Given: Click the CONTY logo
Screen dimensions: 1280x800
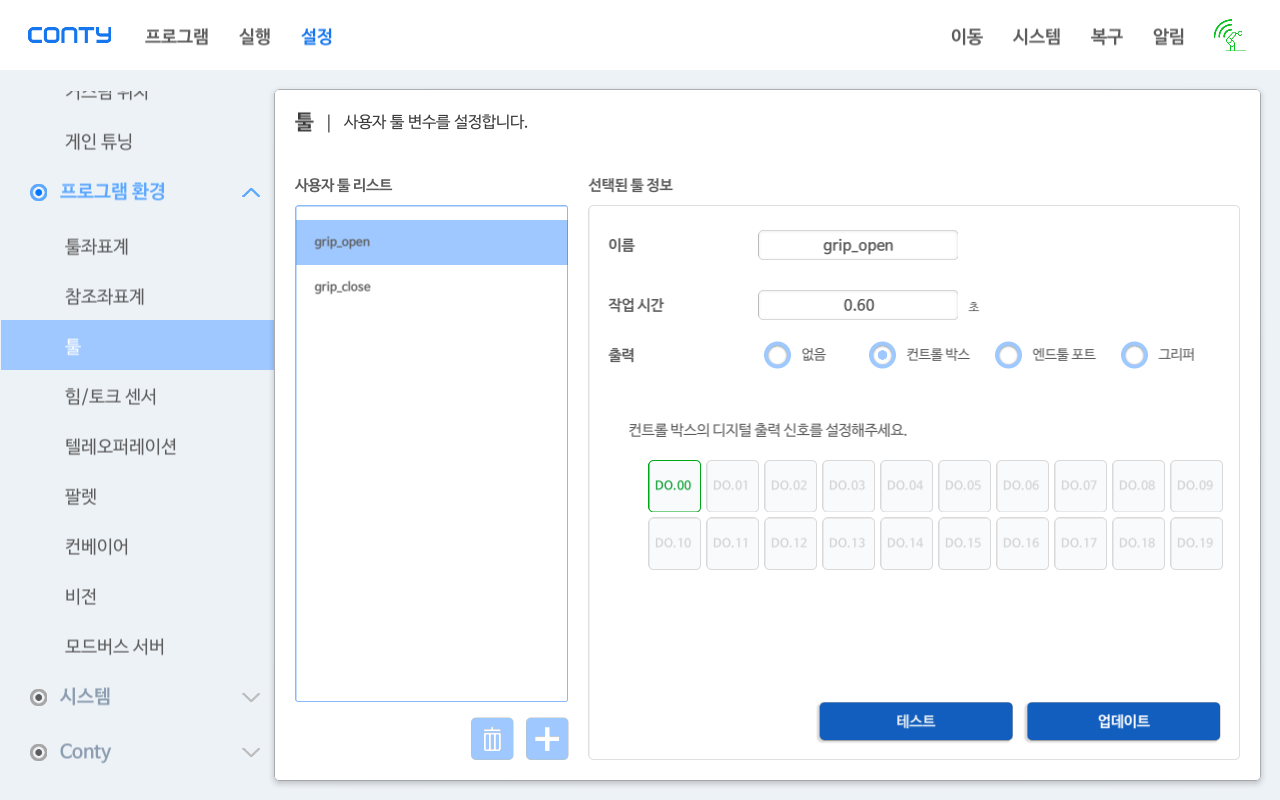Looking at the screenshot, I should coord(70,36).
